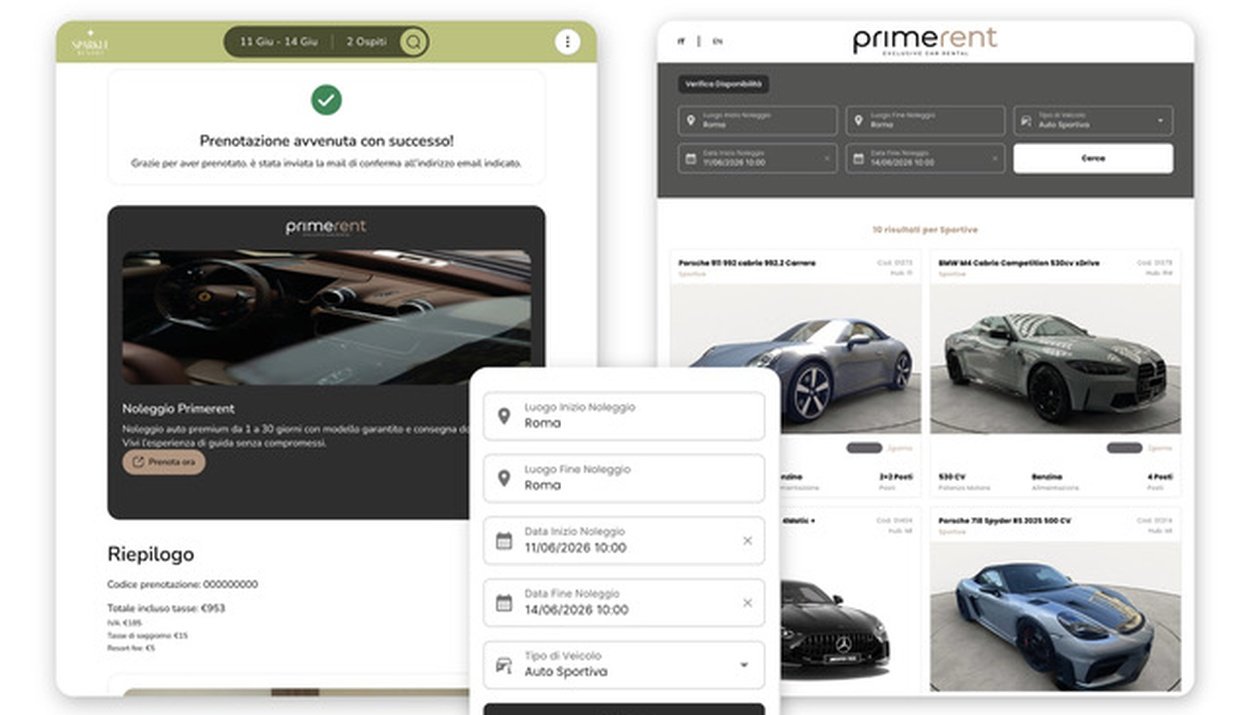This screenshot has height=715, width=1250.
Task: Click the Noleggio Primerent heading
Action: [178, 408]
